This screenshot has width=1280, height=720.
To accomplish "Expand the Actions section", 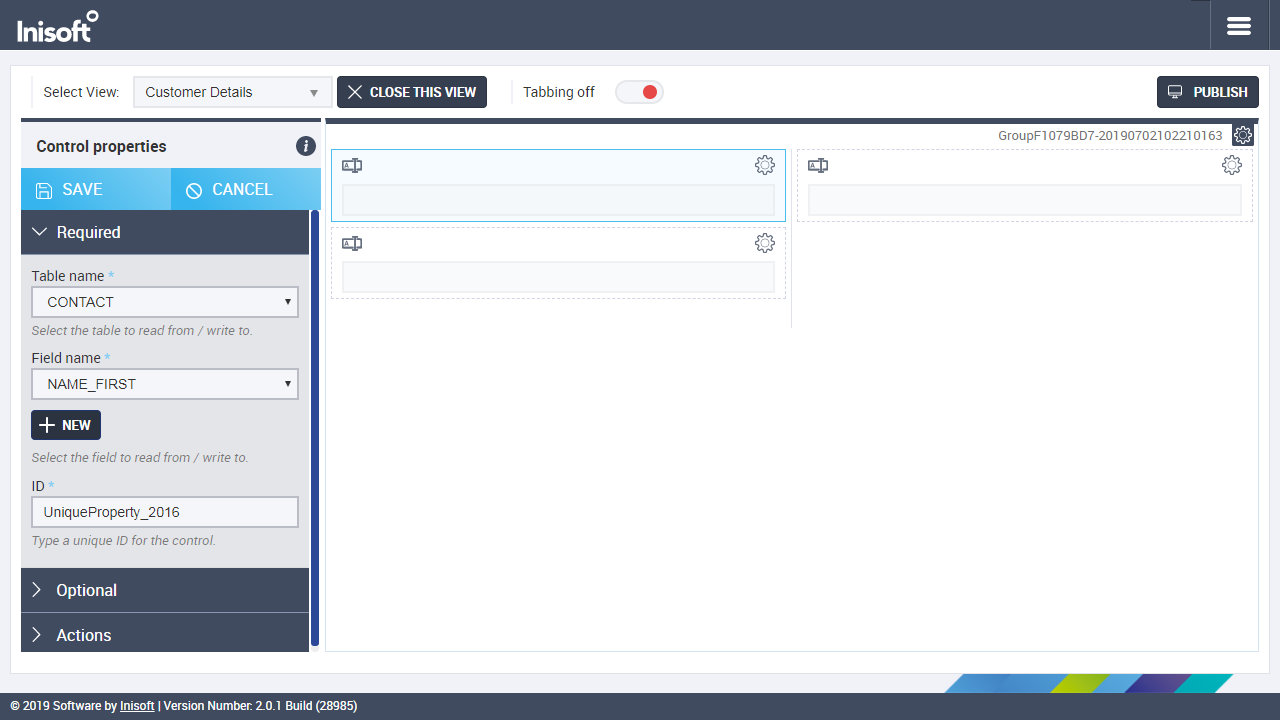I will [x=165, y=634].
